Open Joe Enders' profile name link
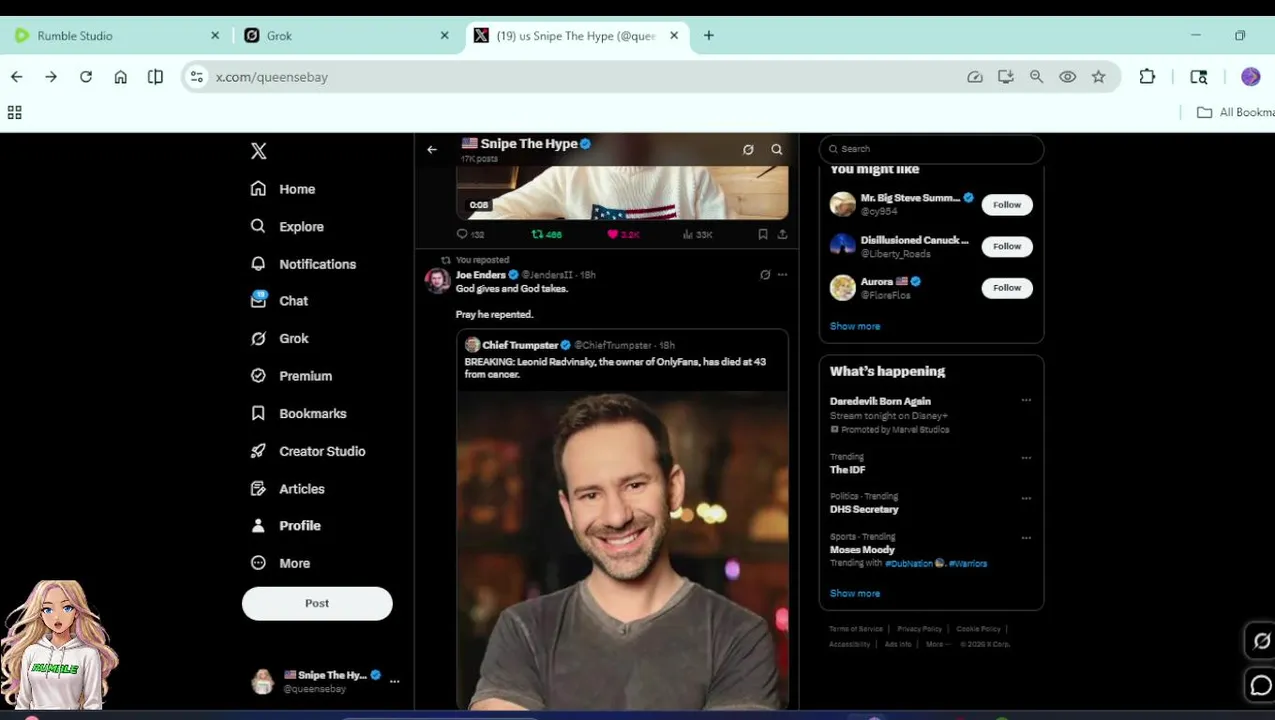Image resolution: width=1275 pixels, height=720 pixels. pos(481,275)
